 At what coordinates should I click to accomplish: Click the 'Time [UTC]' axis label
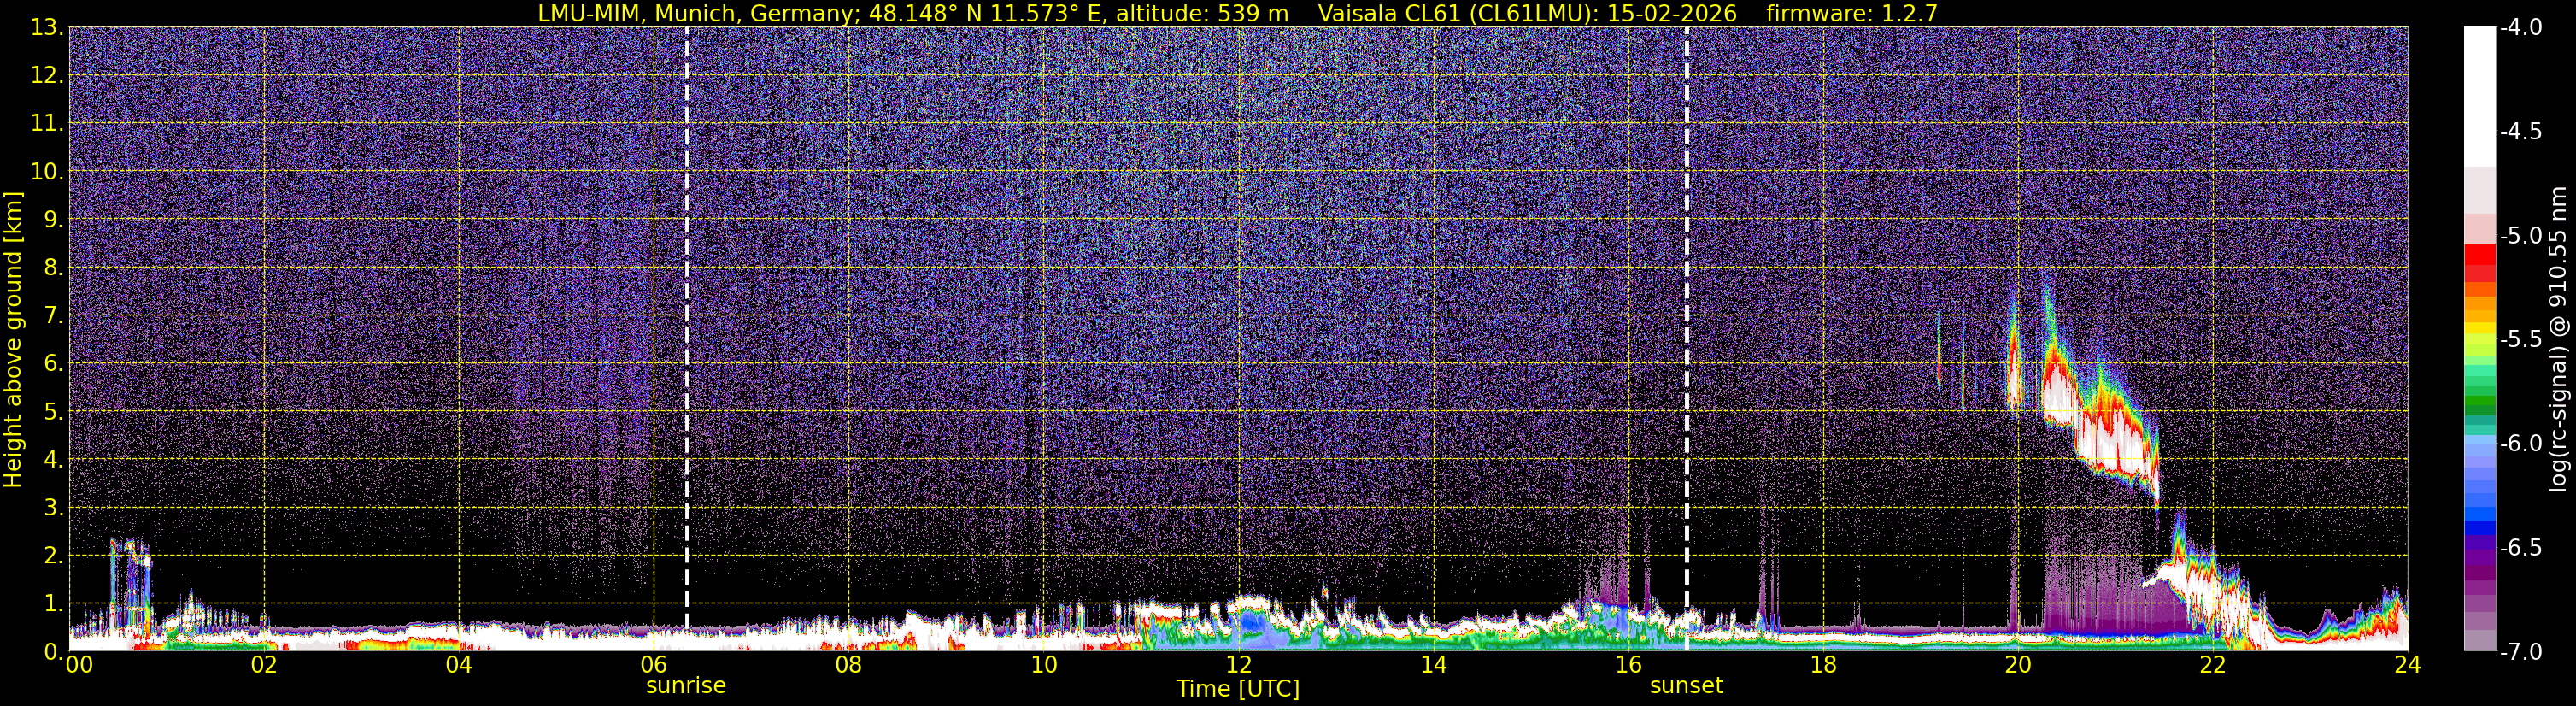click(1238, 688)
